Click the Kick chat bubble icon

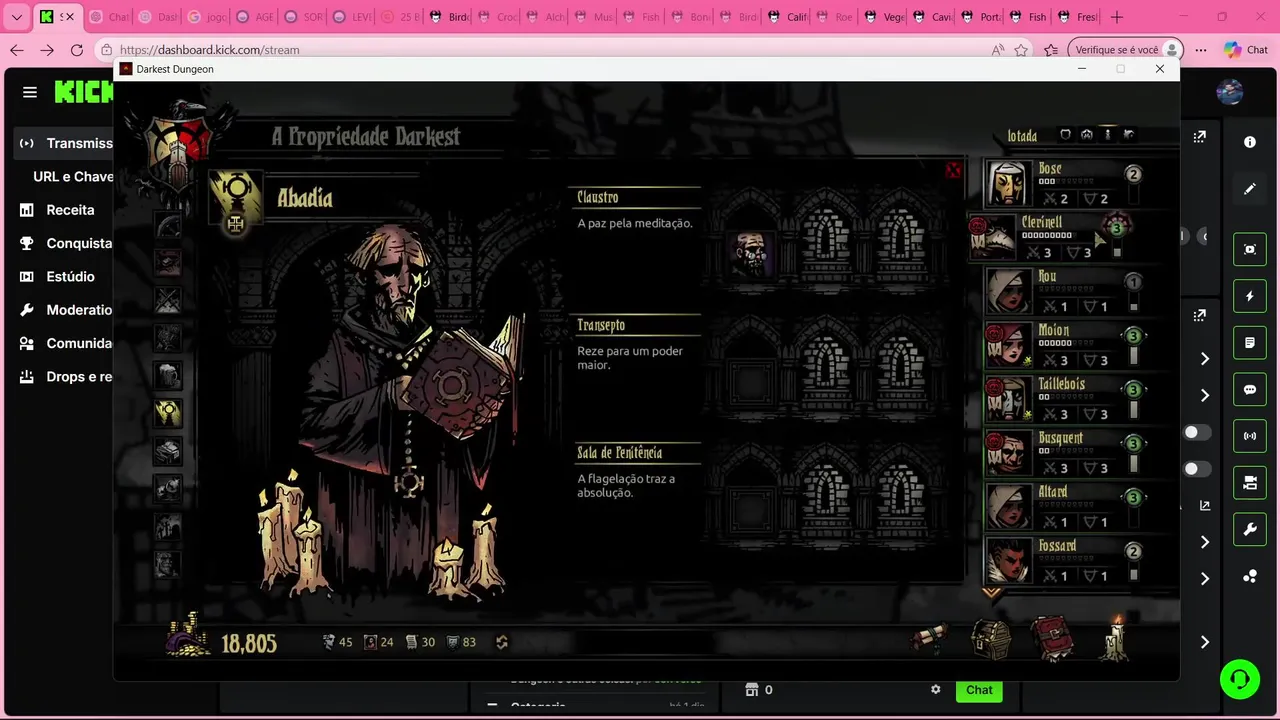pyautogui.click(x=1250, y=390)
